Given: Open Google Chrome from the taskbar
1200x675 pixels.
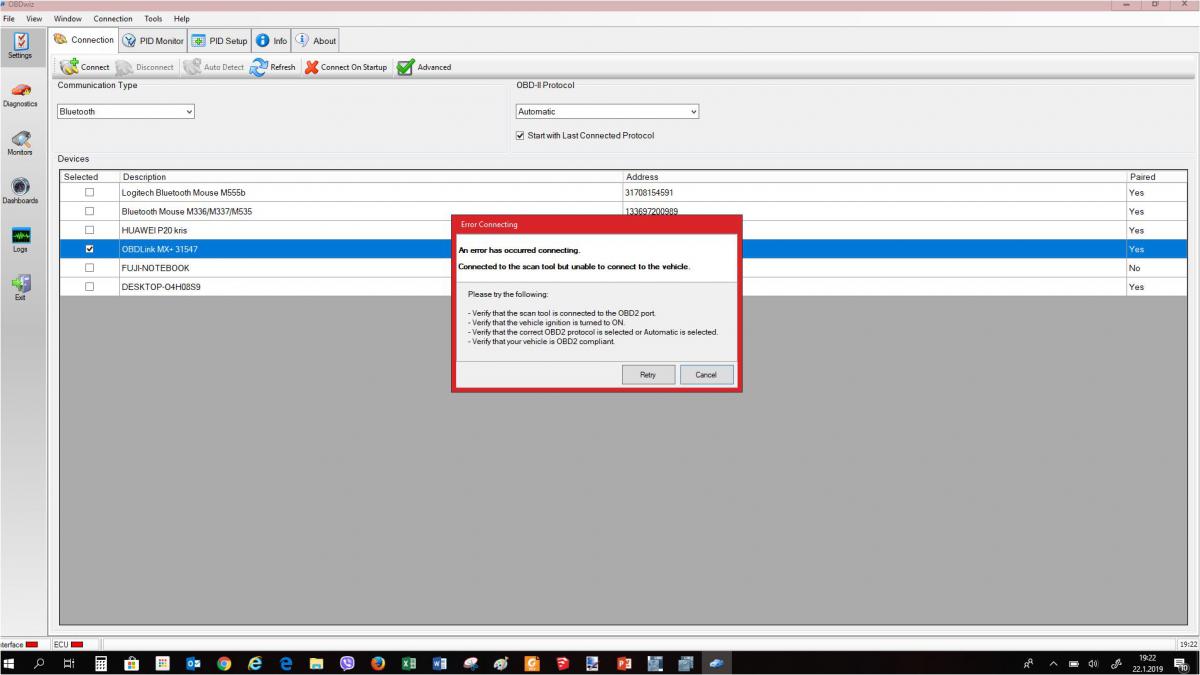Looking at the screenshot, I should click(224, 663).
